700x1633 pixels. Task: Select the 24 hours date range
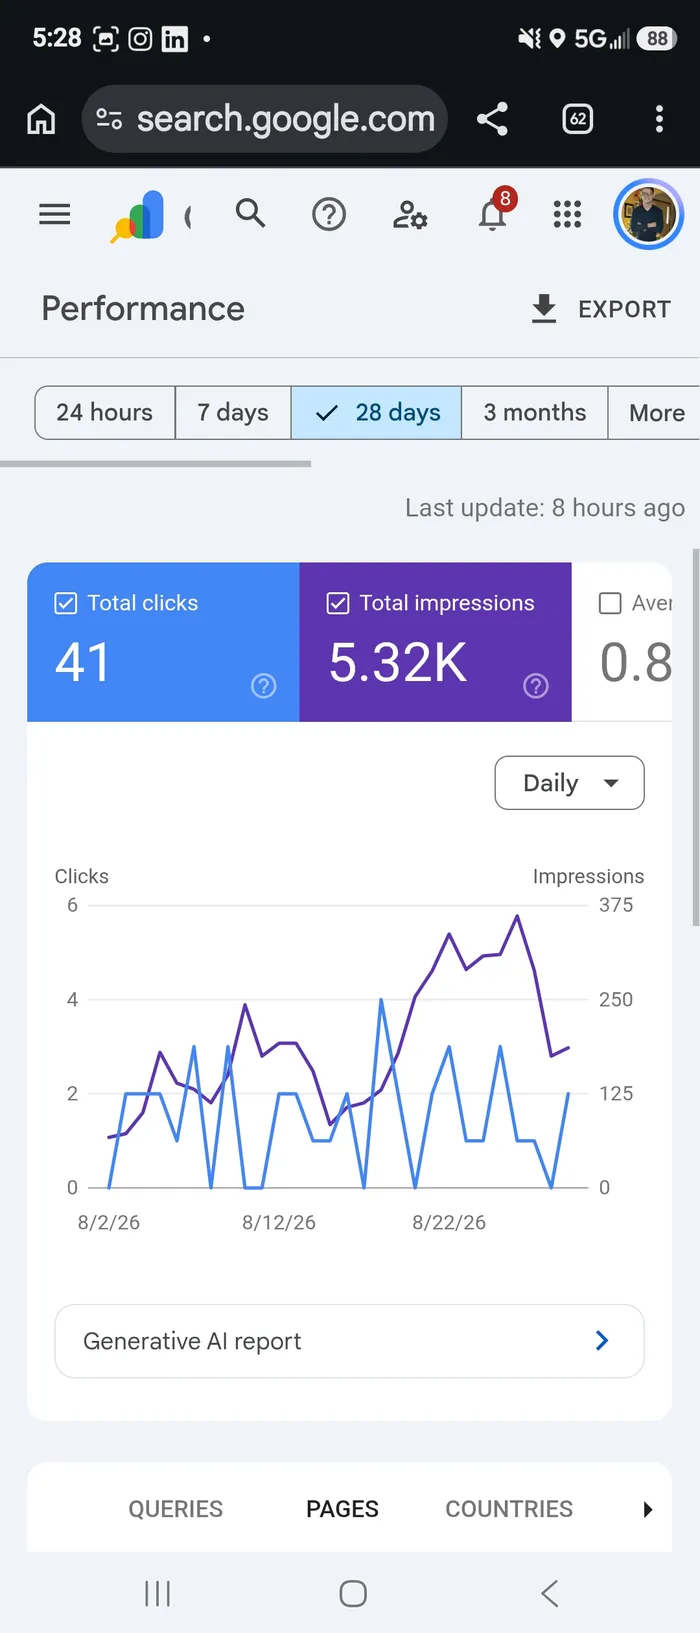pyautogui.click(x=105, y=413)
